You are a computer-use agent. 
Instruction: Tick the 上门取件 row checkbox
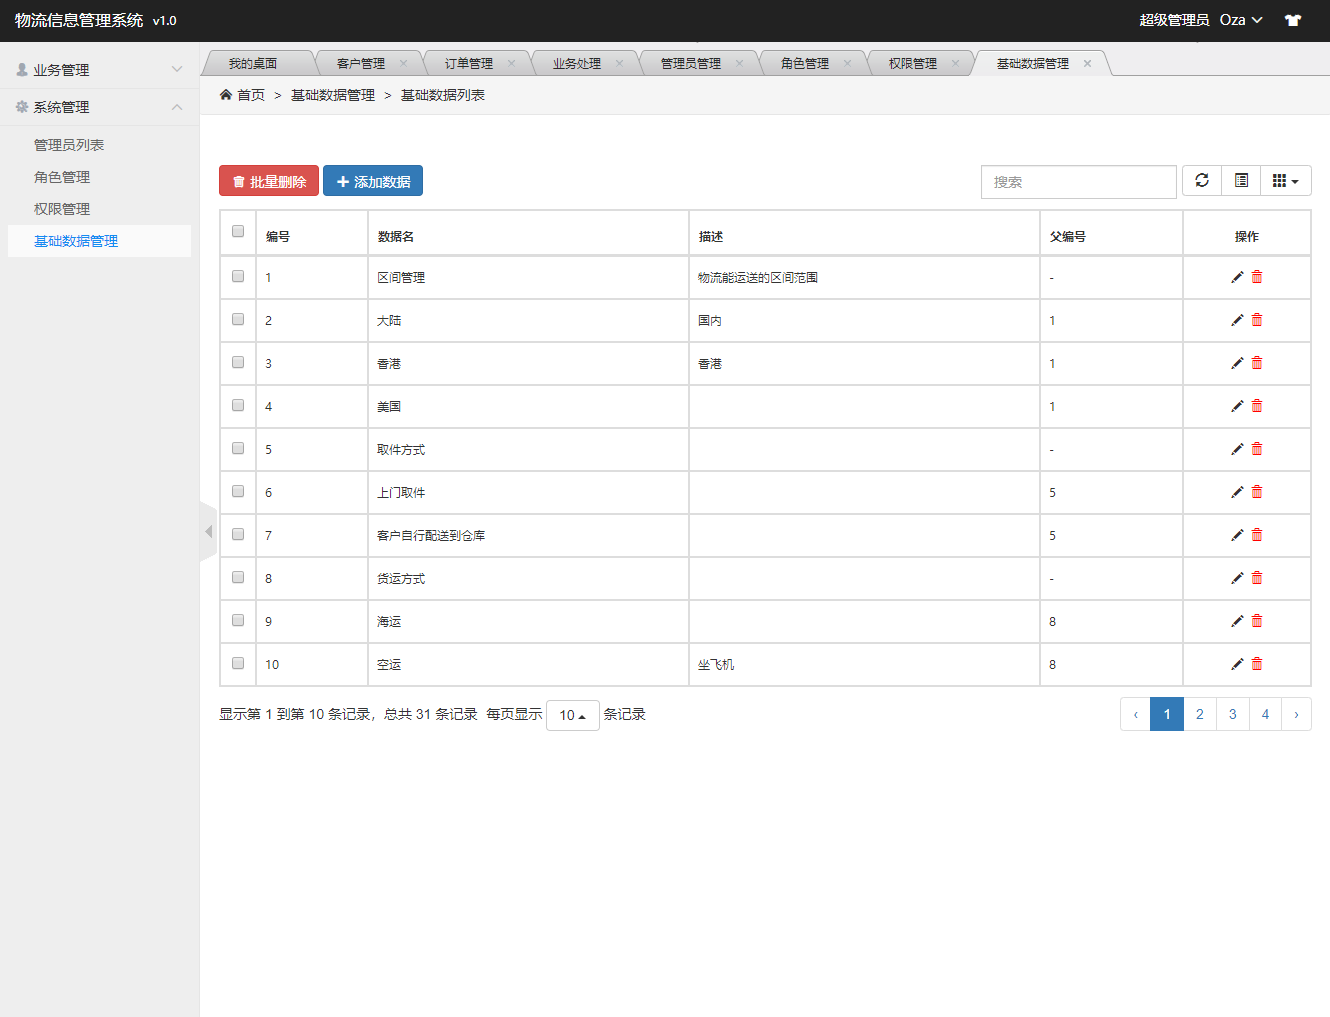coord(238,491)
